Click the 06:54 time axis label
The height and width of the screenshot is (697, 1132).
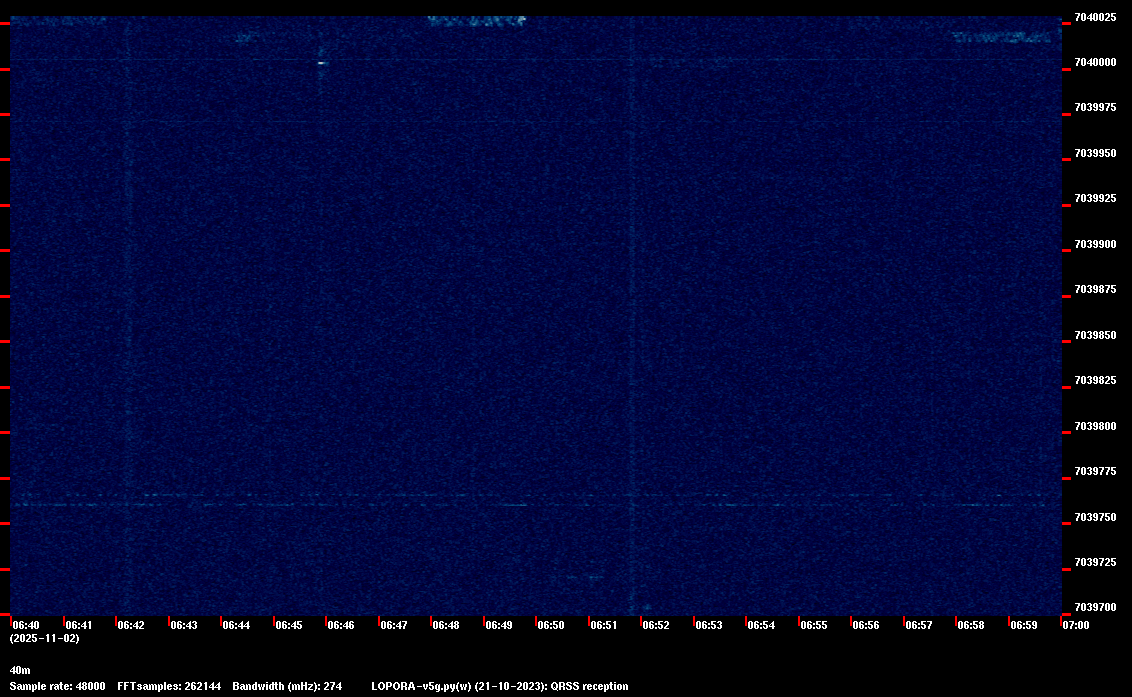[761, 625]
